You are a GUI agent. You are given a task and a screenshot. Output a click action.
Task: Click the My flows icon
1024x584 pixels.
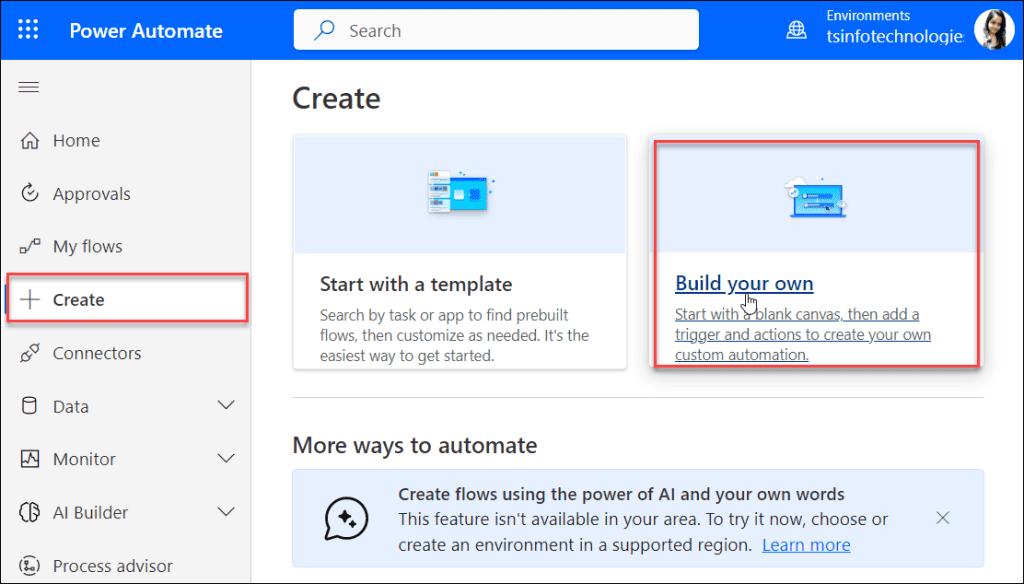click(29, 246)
